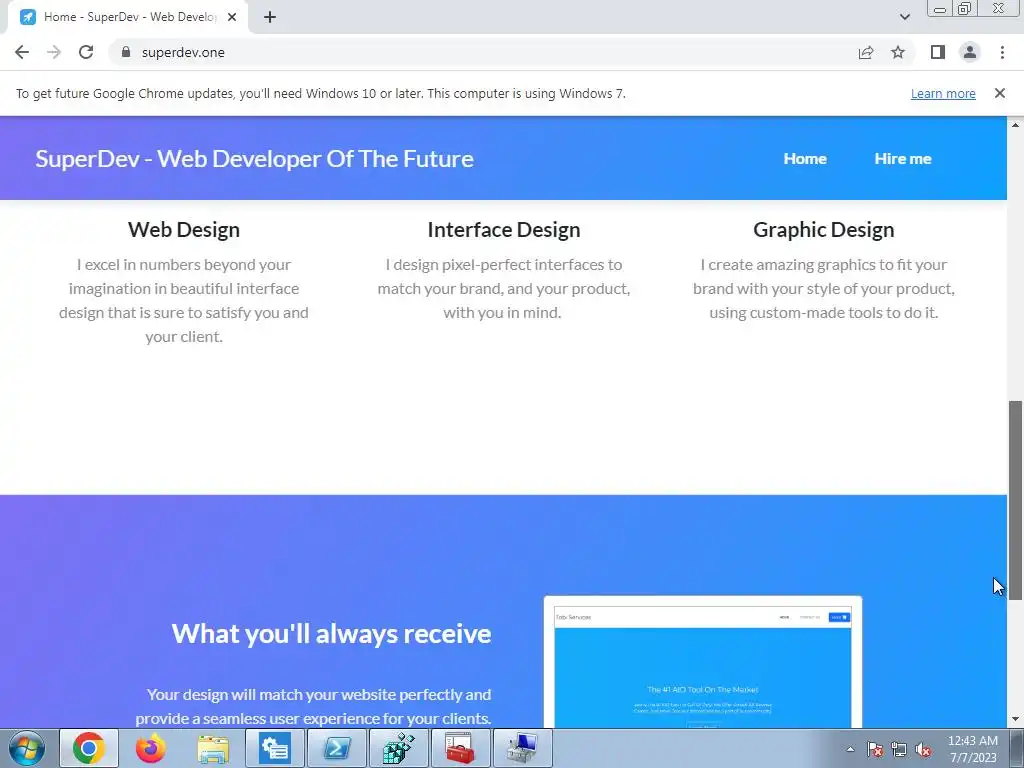Viewport: 1024px width, 768px height.
Task: Click the website preview screenshot thumbnail
Action: (x=703, y=662)
